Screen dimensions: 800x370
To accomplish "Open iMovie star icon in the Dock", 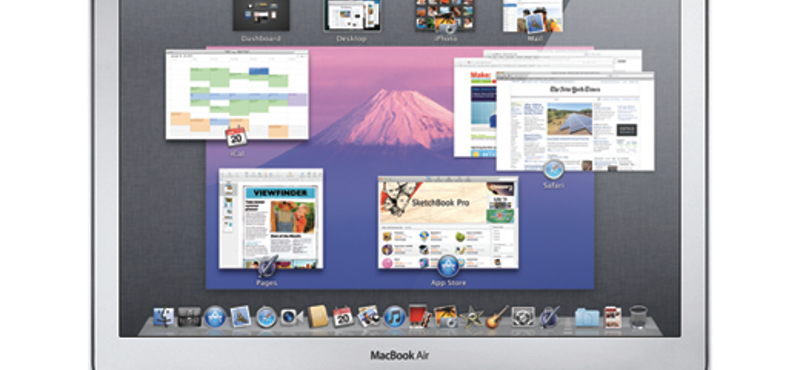I will click(471, 317).
